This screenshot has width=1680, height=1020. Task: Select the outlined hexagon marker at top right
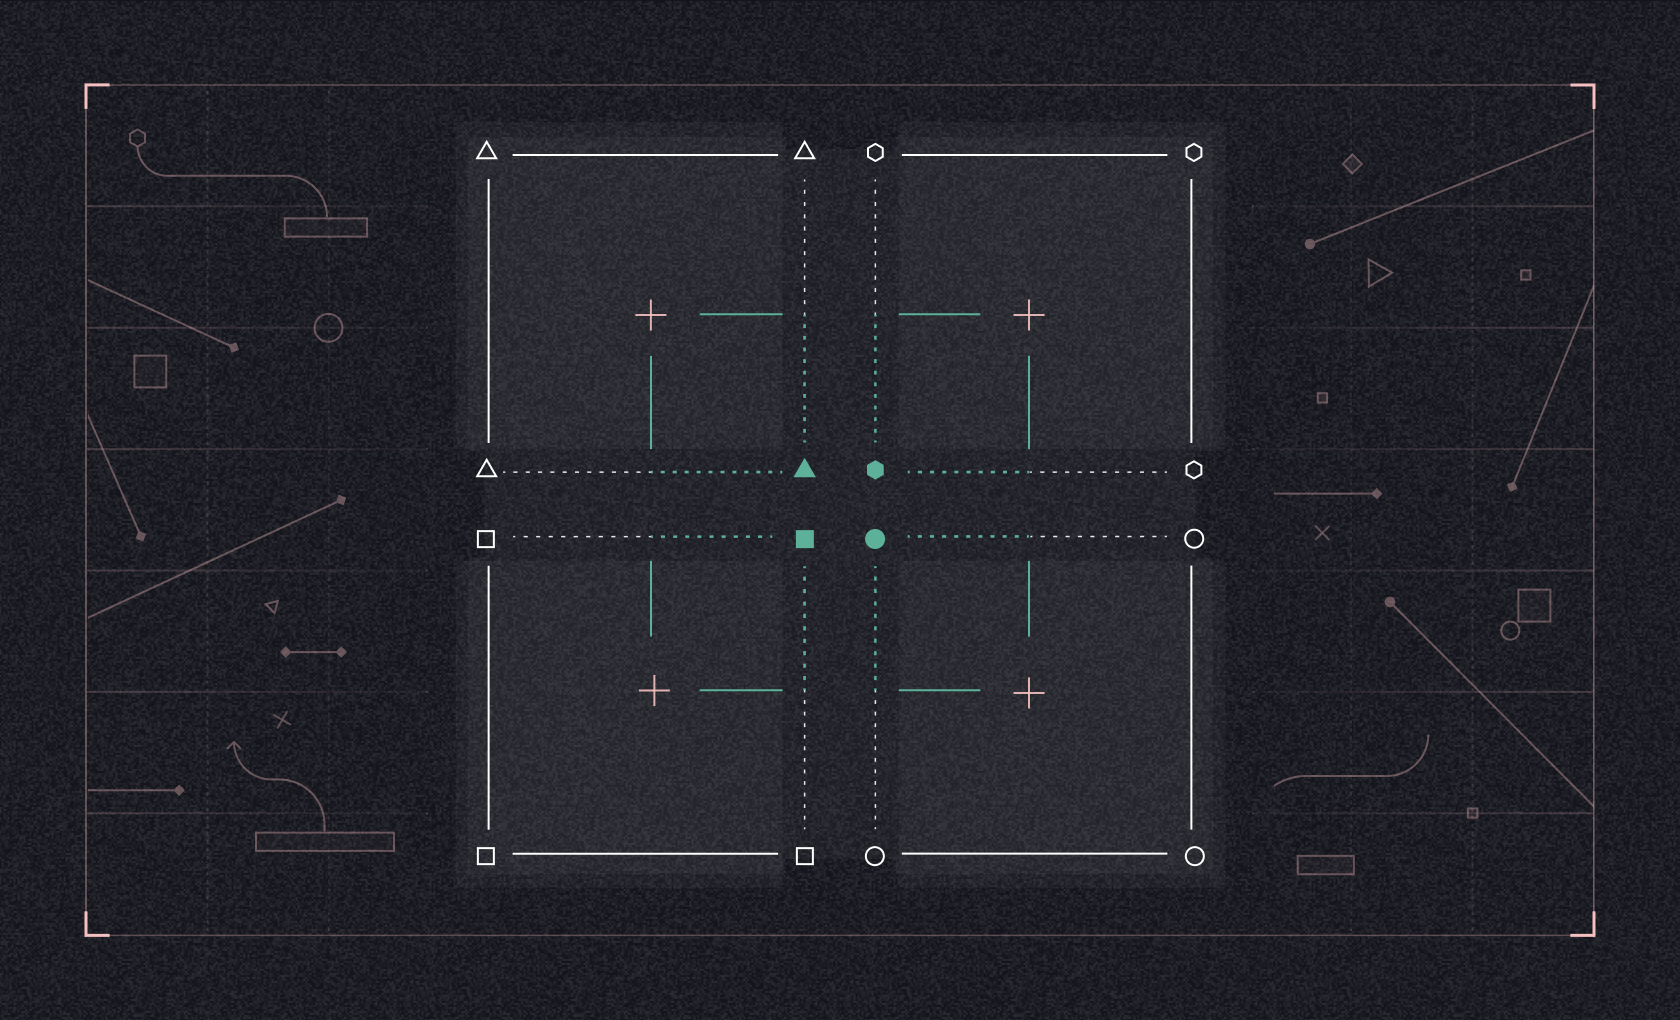pyautogui.click(x=1193, y=152)
